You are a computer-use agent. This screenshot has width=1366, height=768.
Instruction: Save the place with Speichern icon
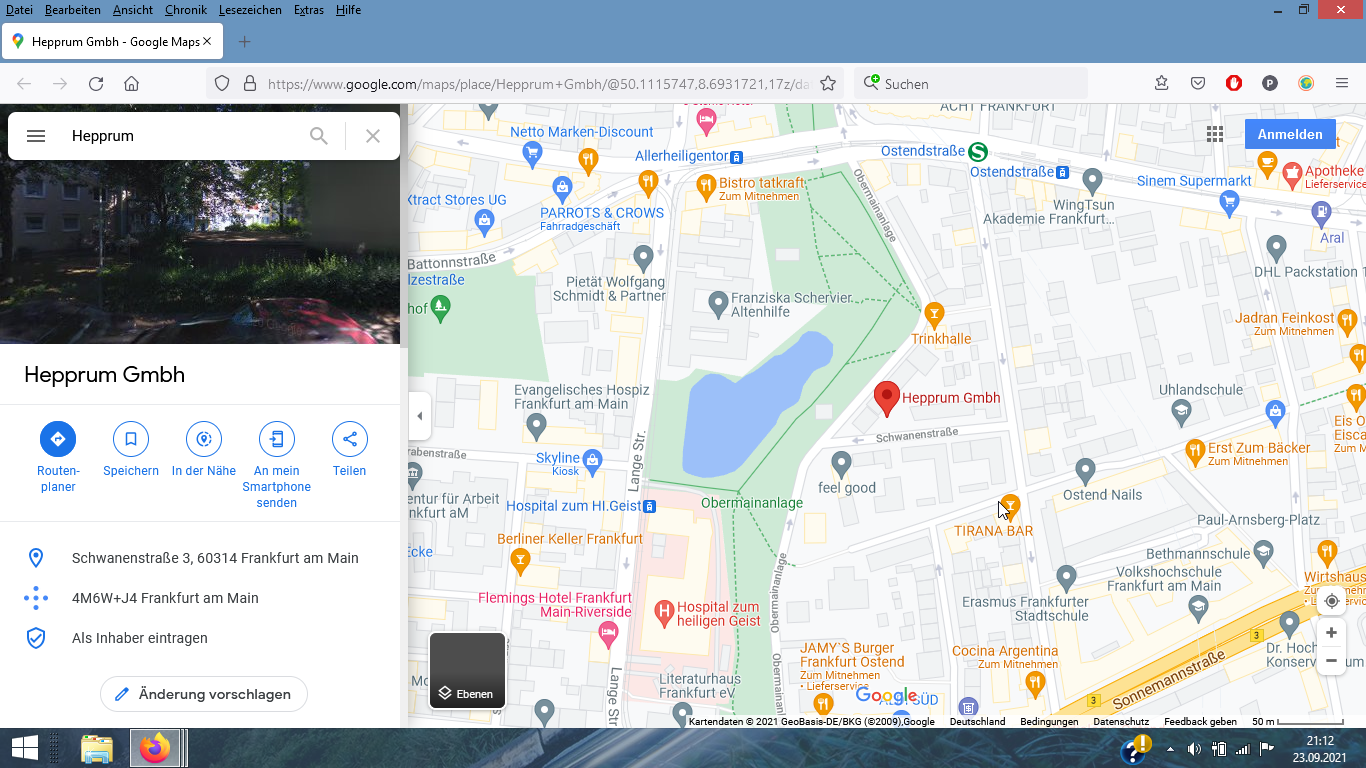pyautogui.click(x=131, y=439)
